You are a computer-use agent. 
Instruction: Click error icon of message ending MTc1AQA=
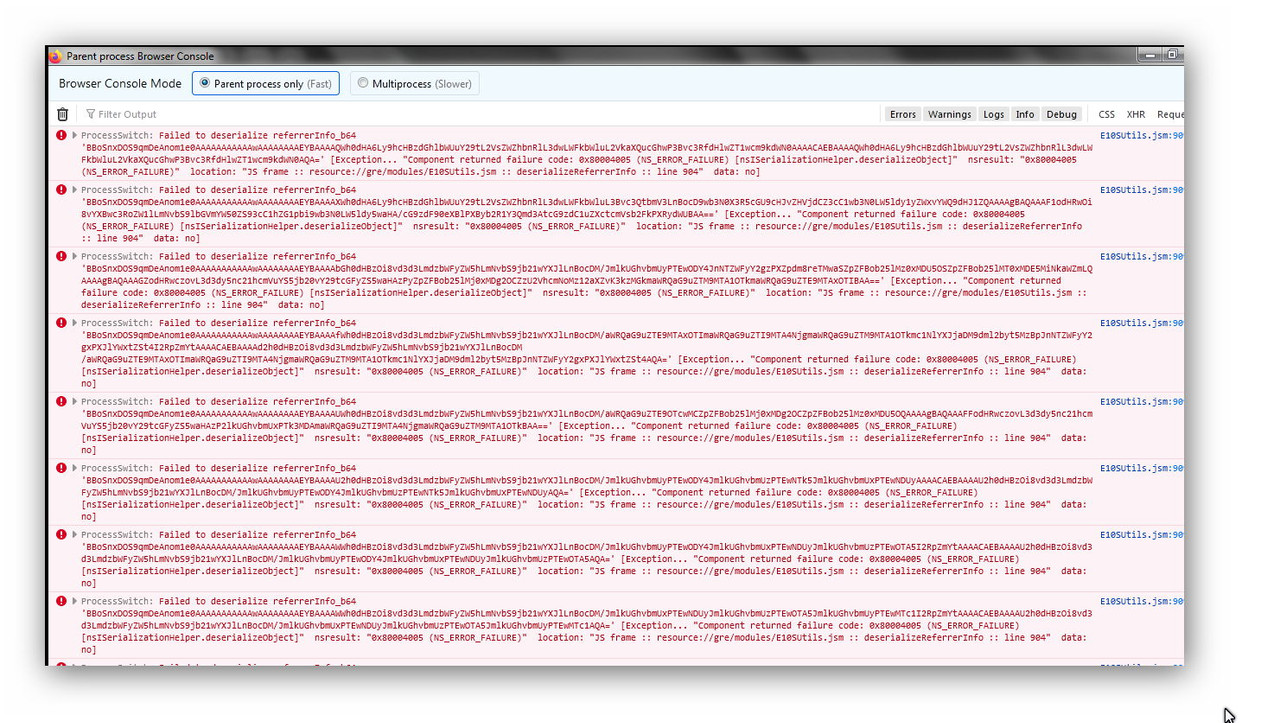click(x=62, y=602)
